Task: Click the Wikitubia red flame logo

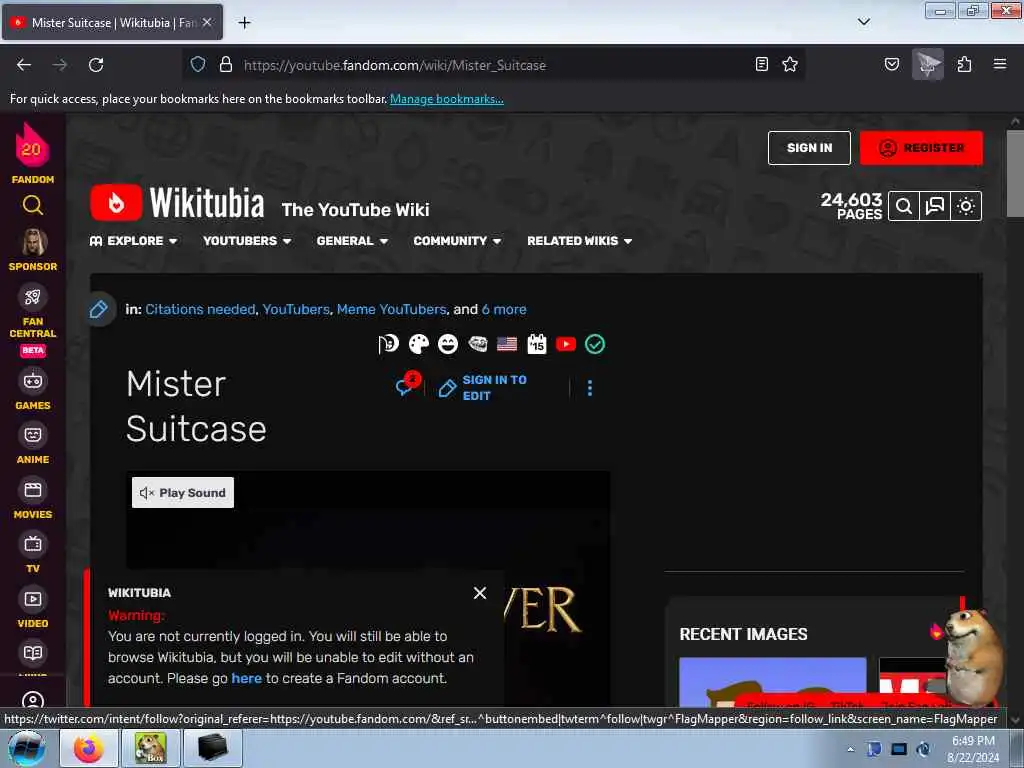Action: [116, 202]
